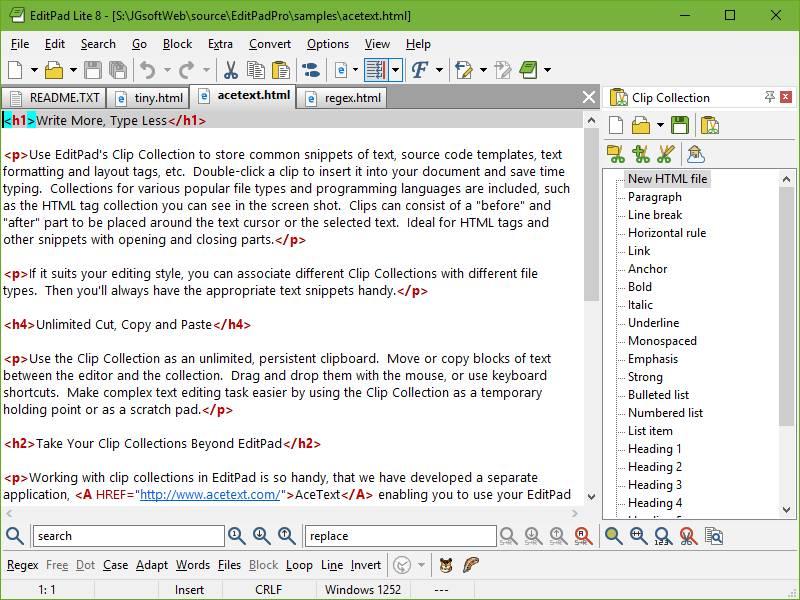Open the Convert menu
This screenshot has height=600, width=800.
pos(270,44)
